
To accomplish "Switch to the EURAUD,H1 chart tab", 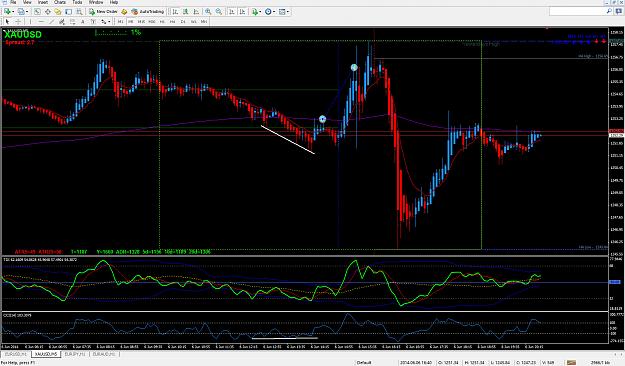I will (x=104, y=354).
